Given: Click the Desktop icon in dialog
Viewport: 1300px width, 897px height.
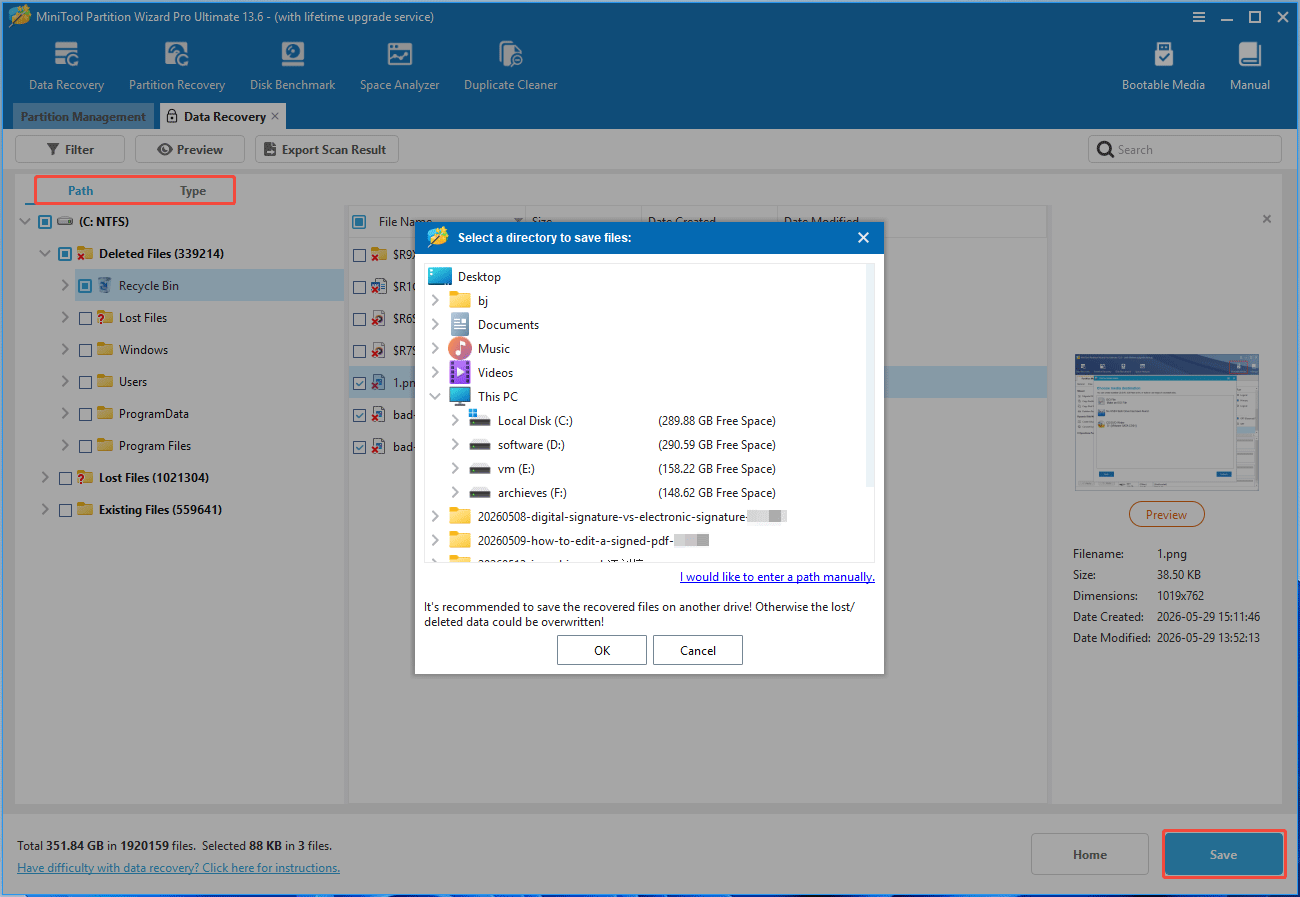Looking at the screenshot, I should click(440, 276).
